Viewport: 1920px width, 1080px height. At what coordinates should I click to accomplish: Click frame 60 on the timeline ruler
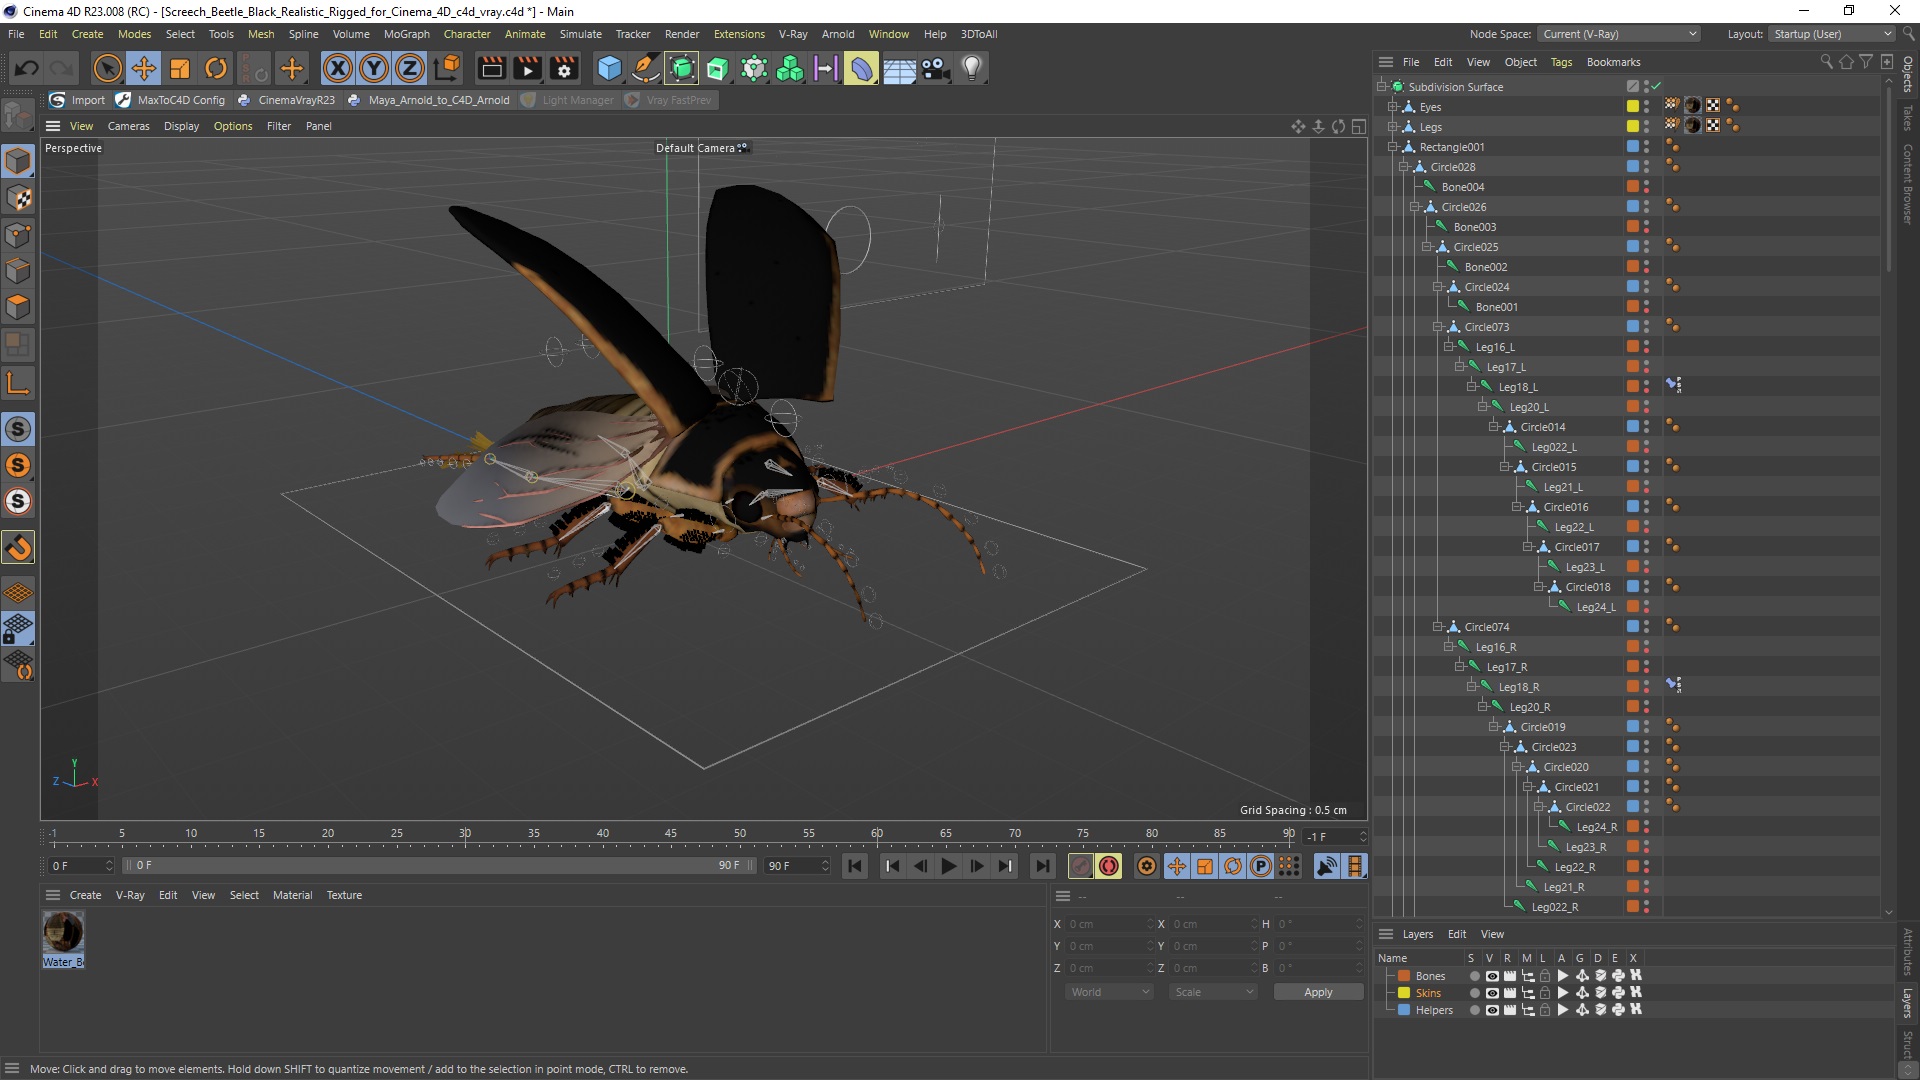tap(877, 834)
